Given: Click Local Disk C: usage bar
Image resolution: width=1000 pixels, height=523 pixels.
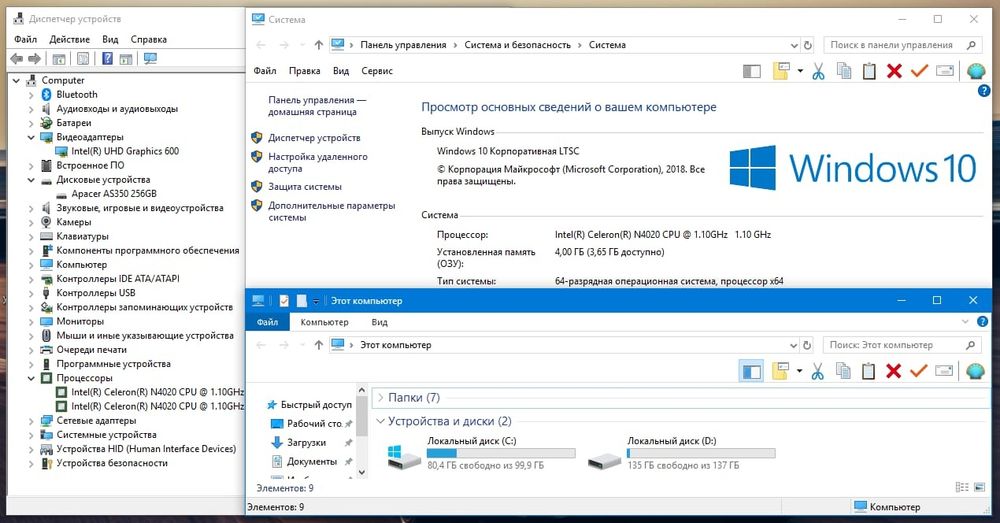Looking at the screenshot, I should pos(501,453).
